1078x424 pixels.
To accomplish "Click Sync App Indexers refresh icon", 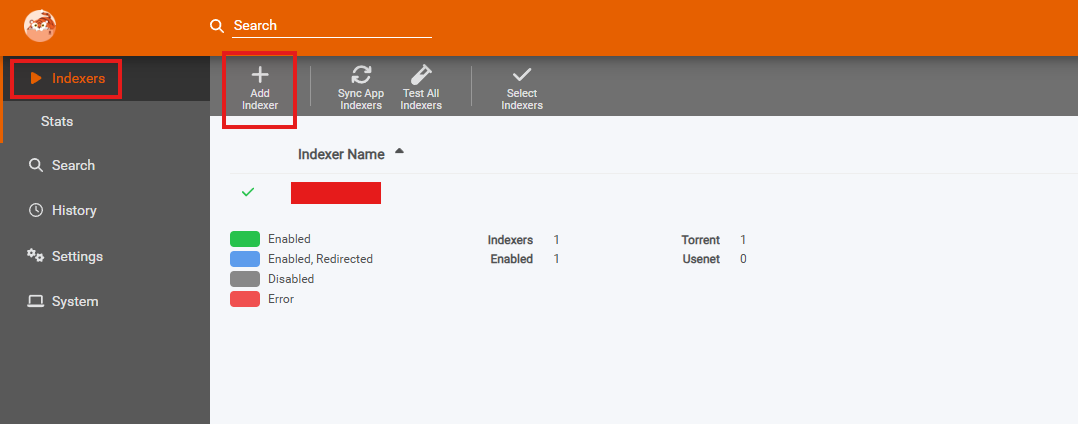I will [361, 75].
